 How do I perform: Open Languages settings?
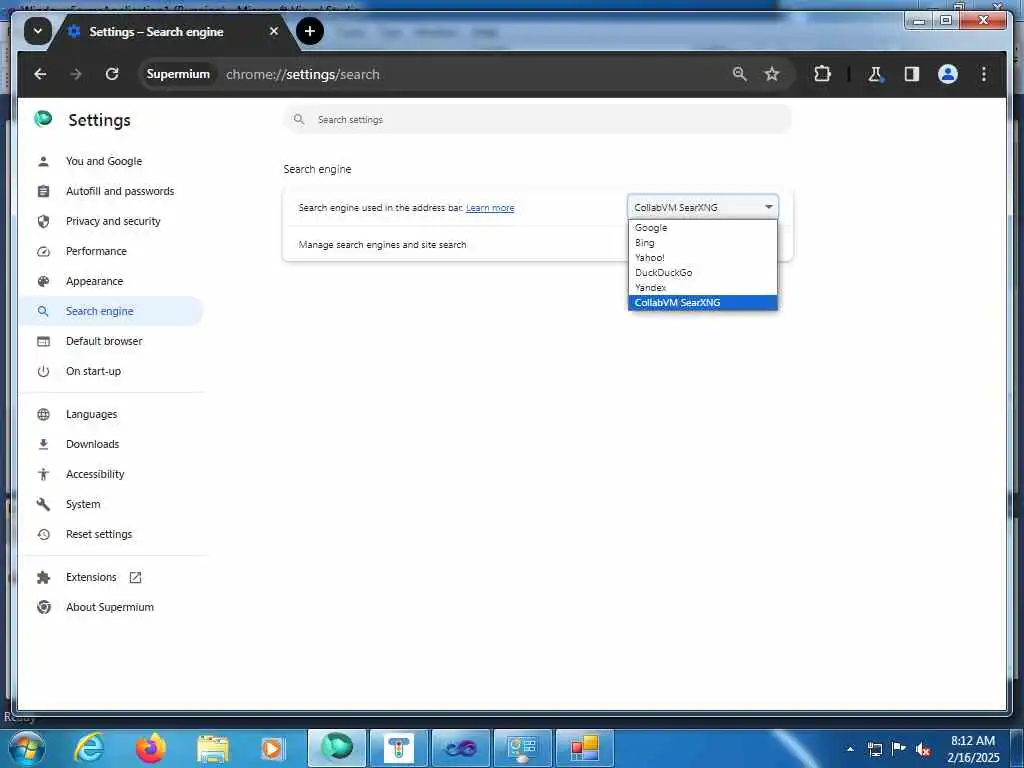point(91,415)
